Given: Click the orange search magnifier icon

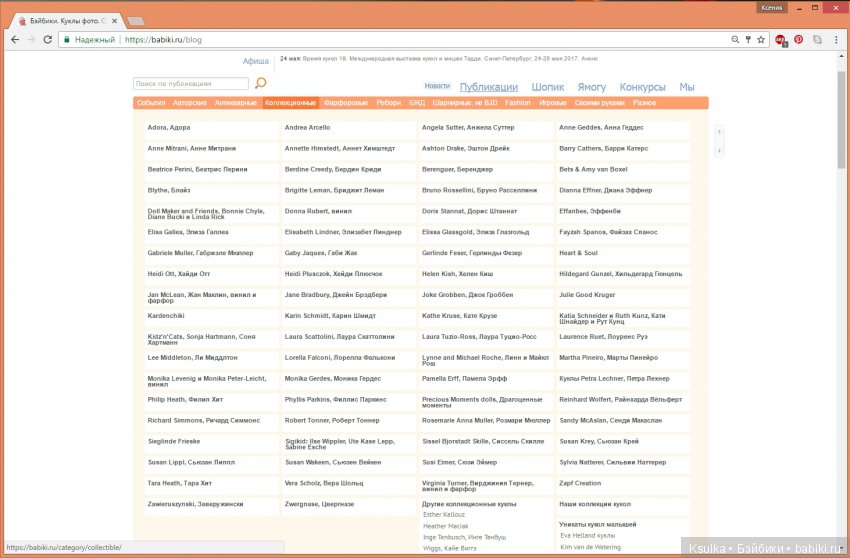Looking at the screenshot, I should coord(261,84).
